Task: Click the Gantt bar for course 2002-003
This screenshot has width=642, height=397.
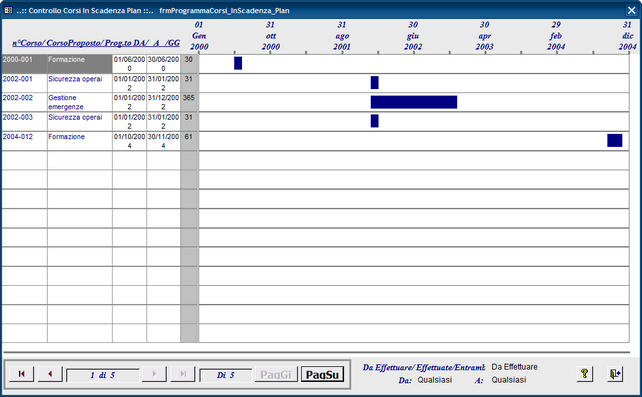Action: pos(375,121)
